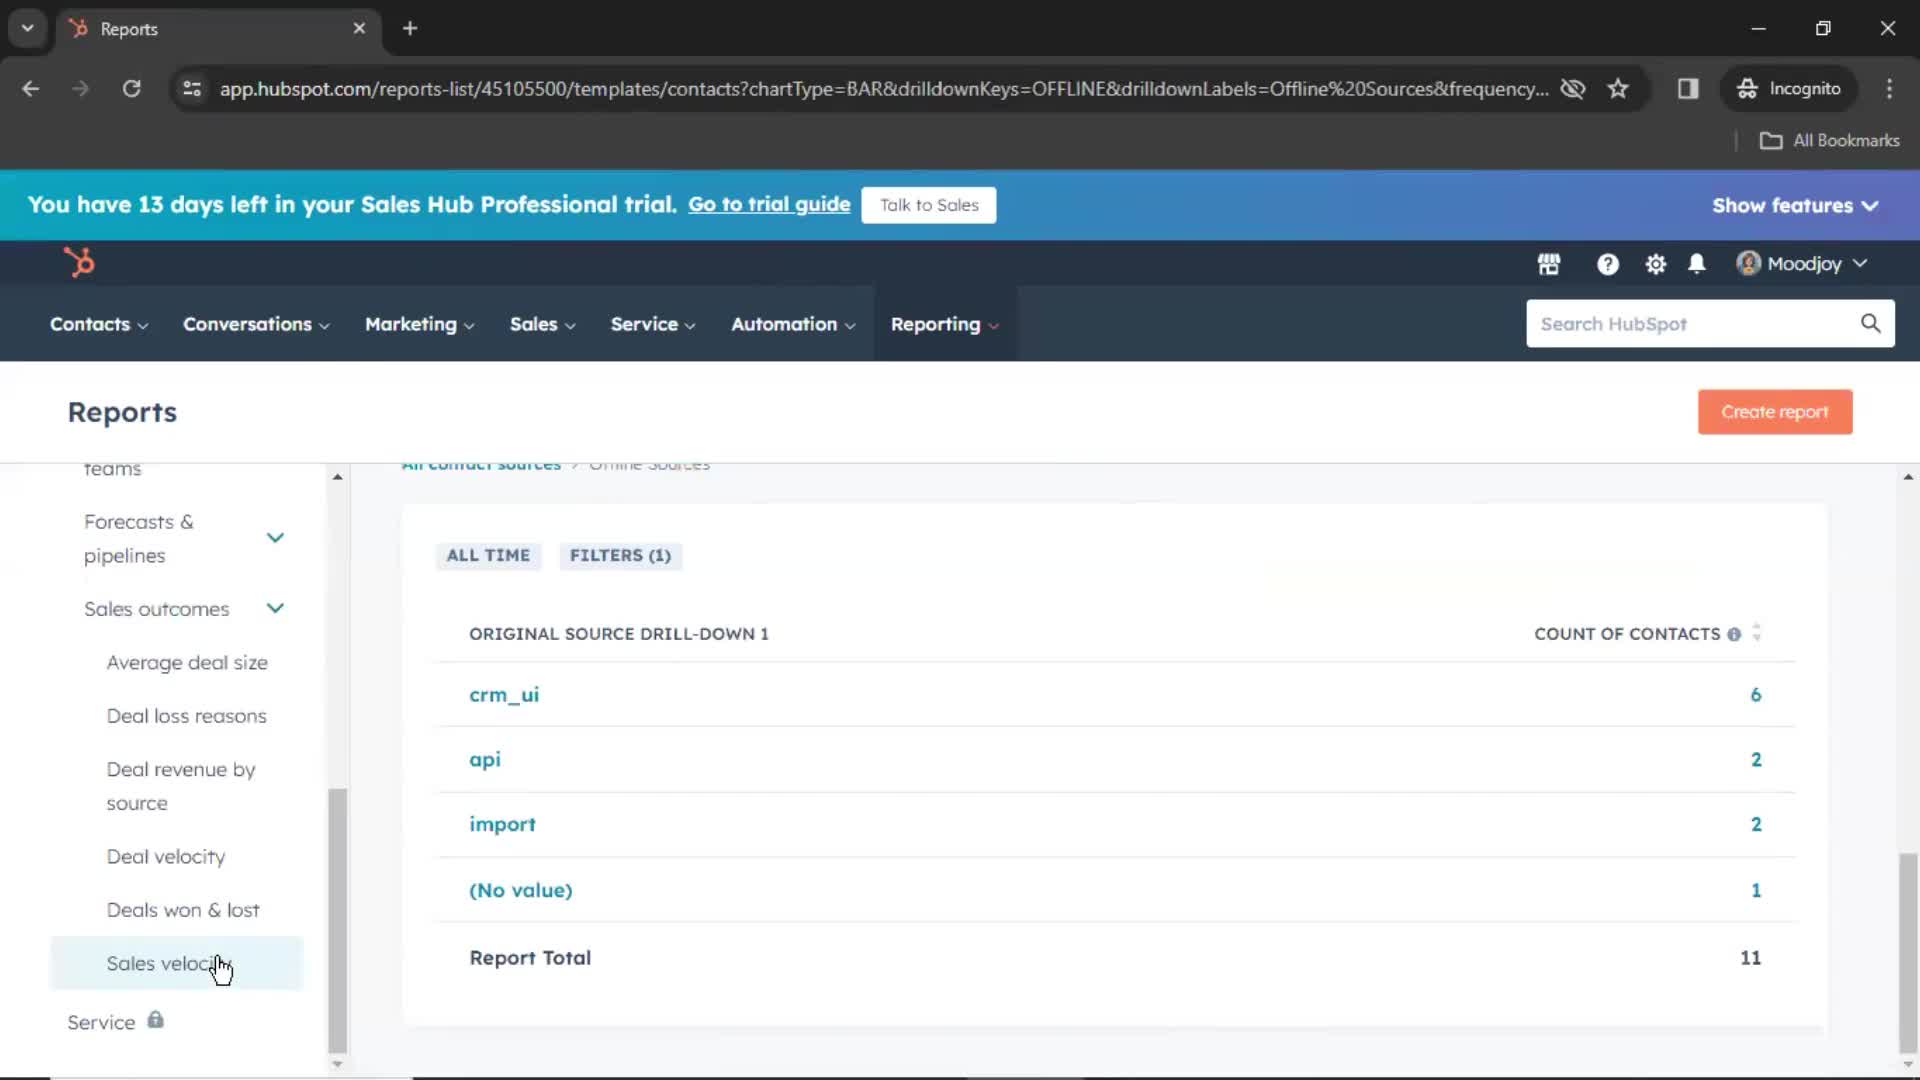Select the Sales menu tab
Viewport: 1920px width, 1080px height.
coord(535,324)
